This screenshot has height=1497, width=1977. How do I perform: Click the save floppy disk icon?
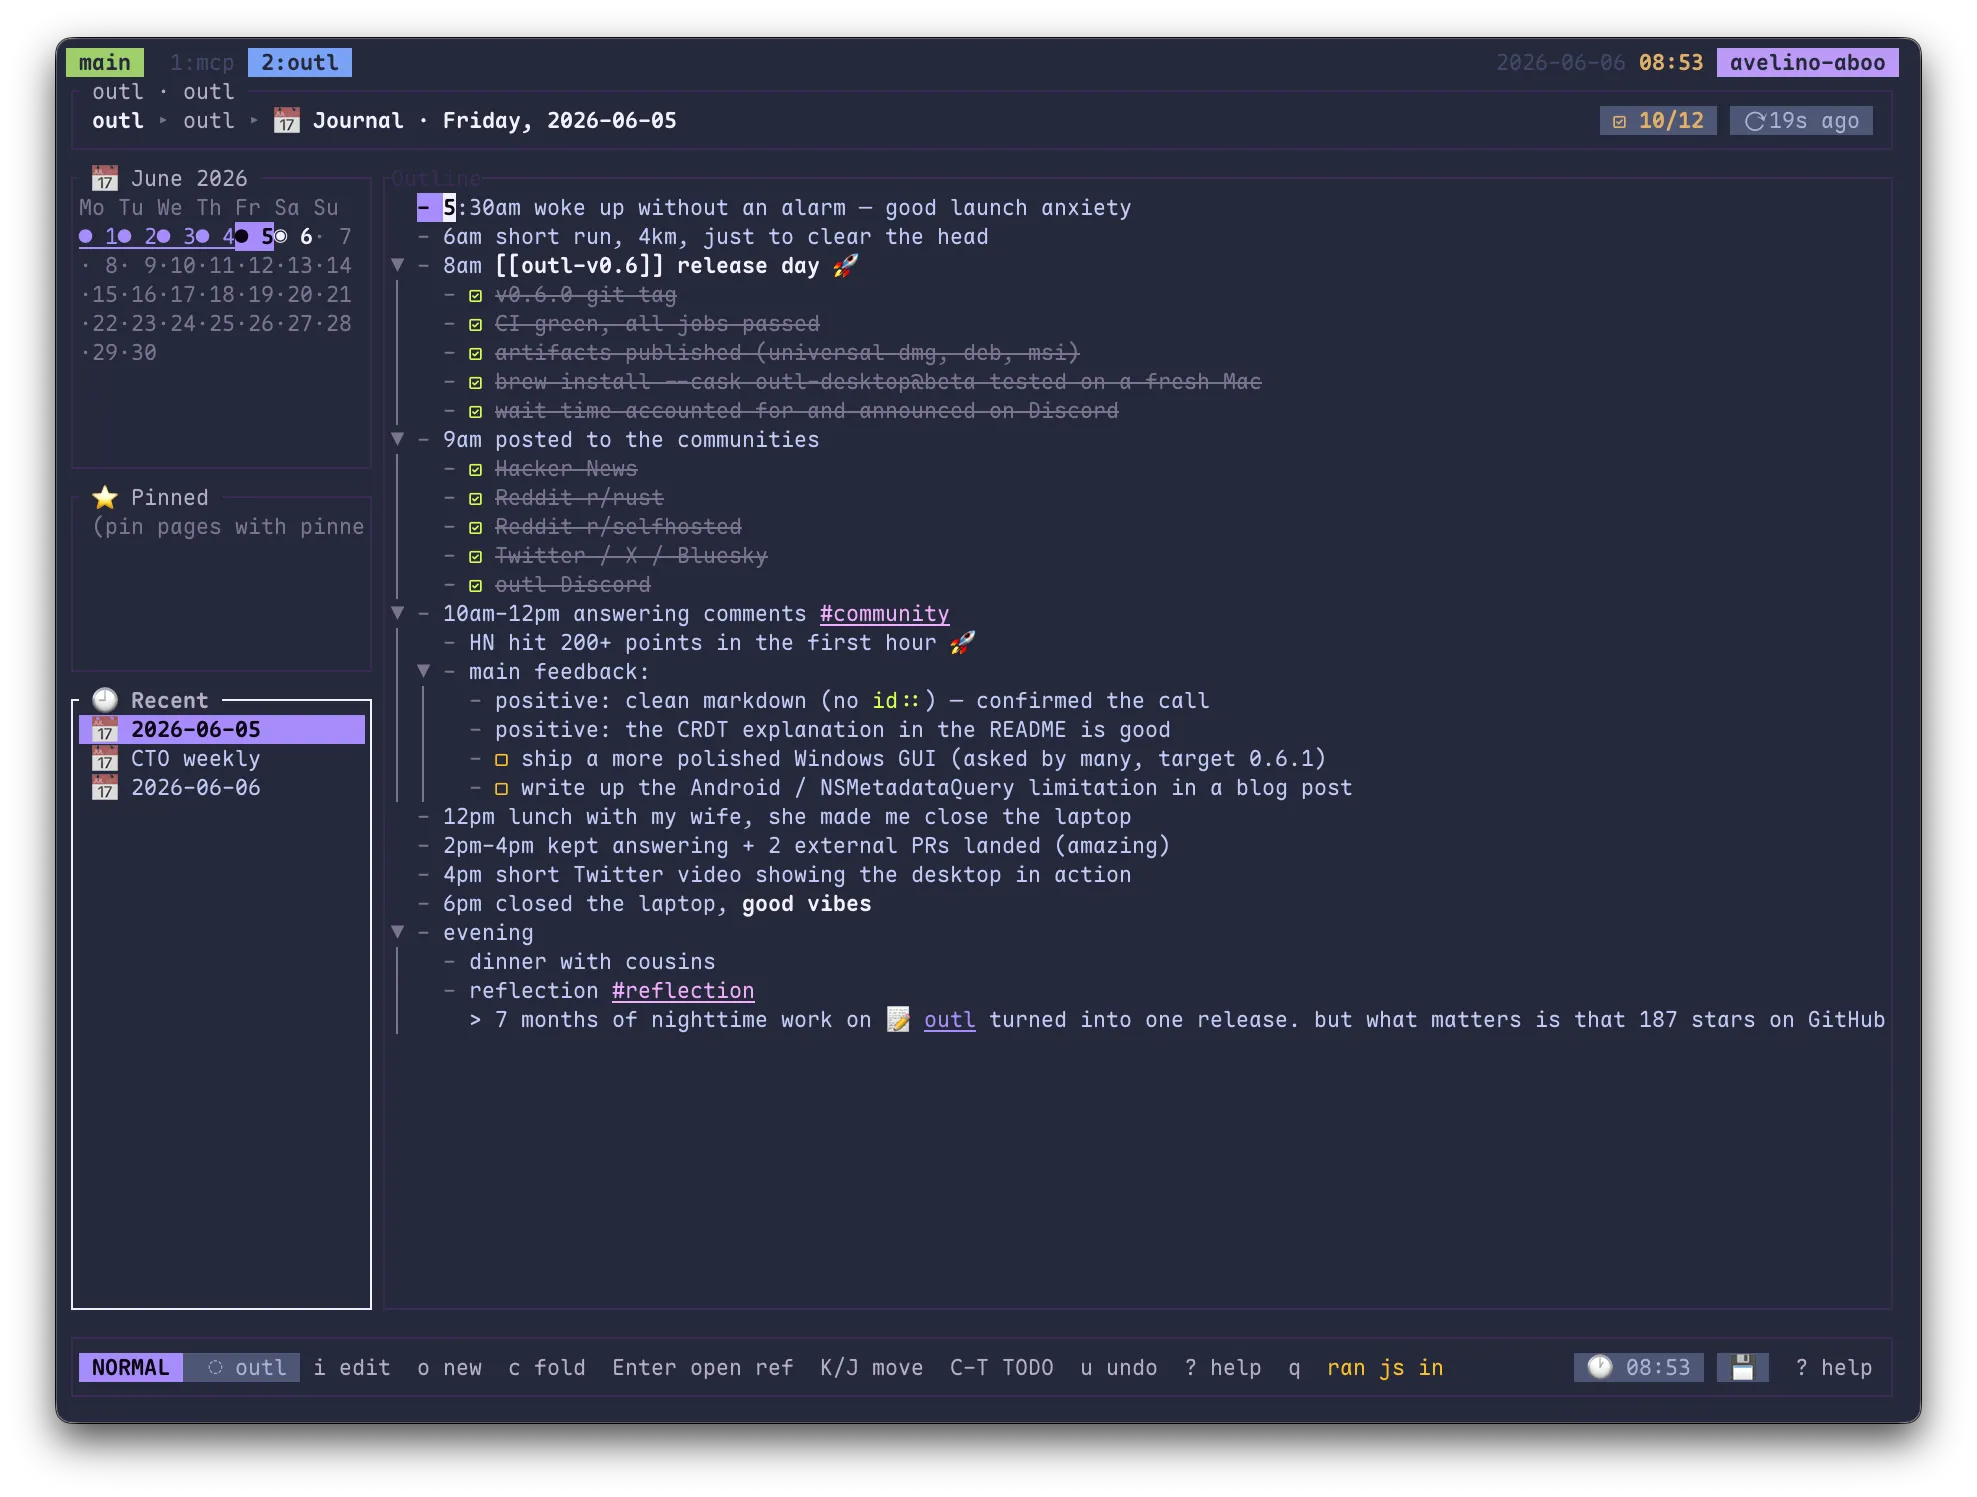click(x=1742, y=1367)
